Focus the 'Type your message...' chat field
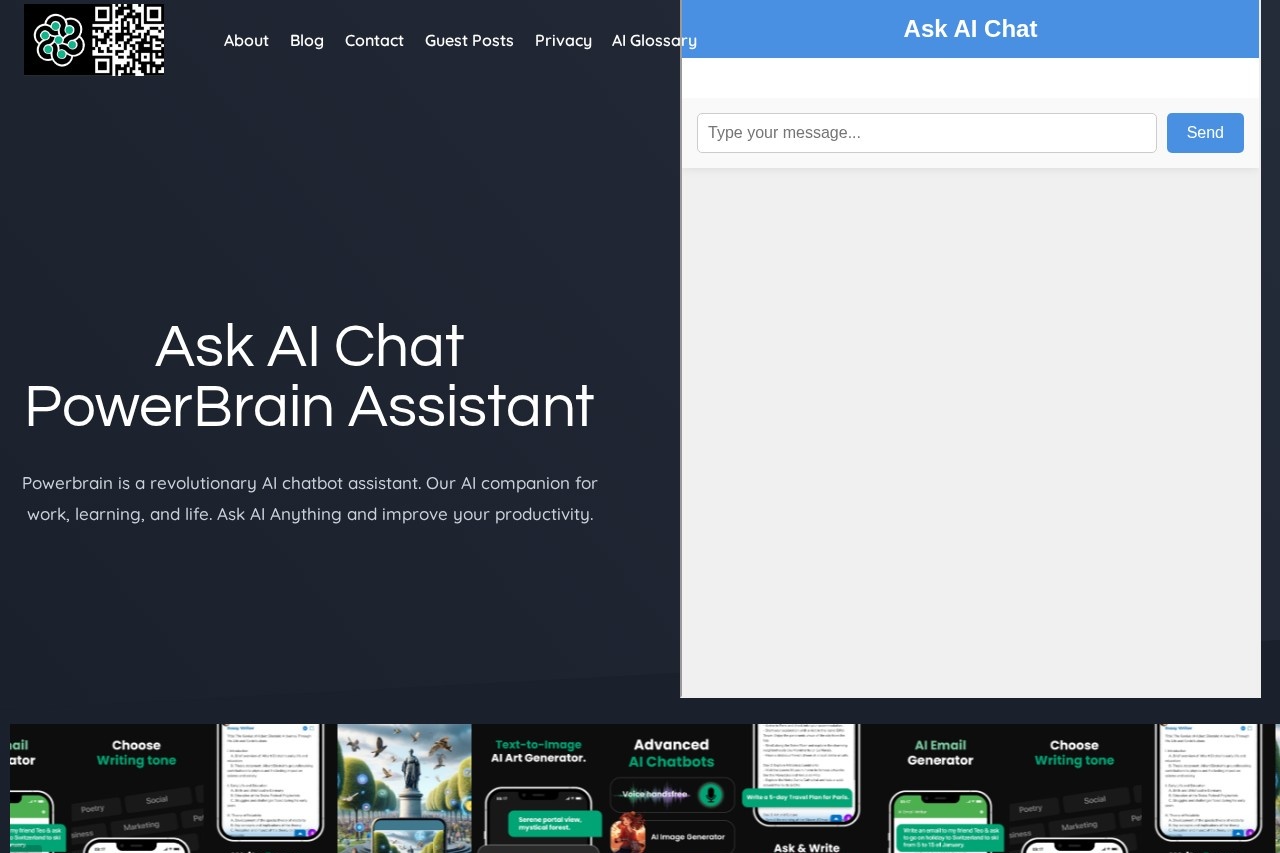Screen dimensions: 1280x853 tap(927, 133)
